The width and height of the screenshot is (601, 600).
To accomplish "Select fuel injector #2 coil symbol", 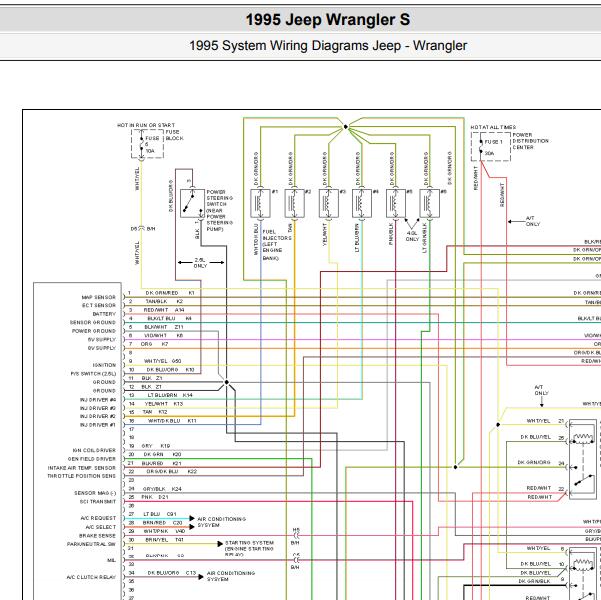I will point(294,203).
